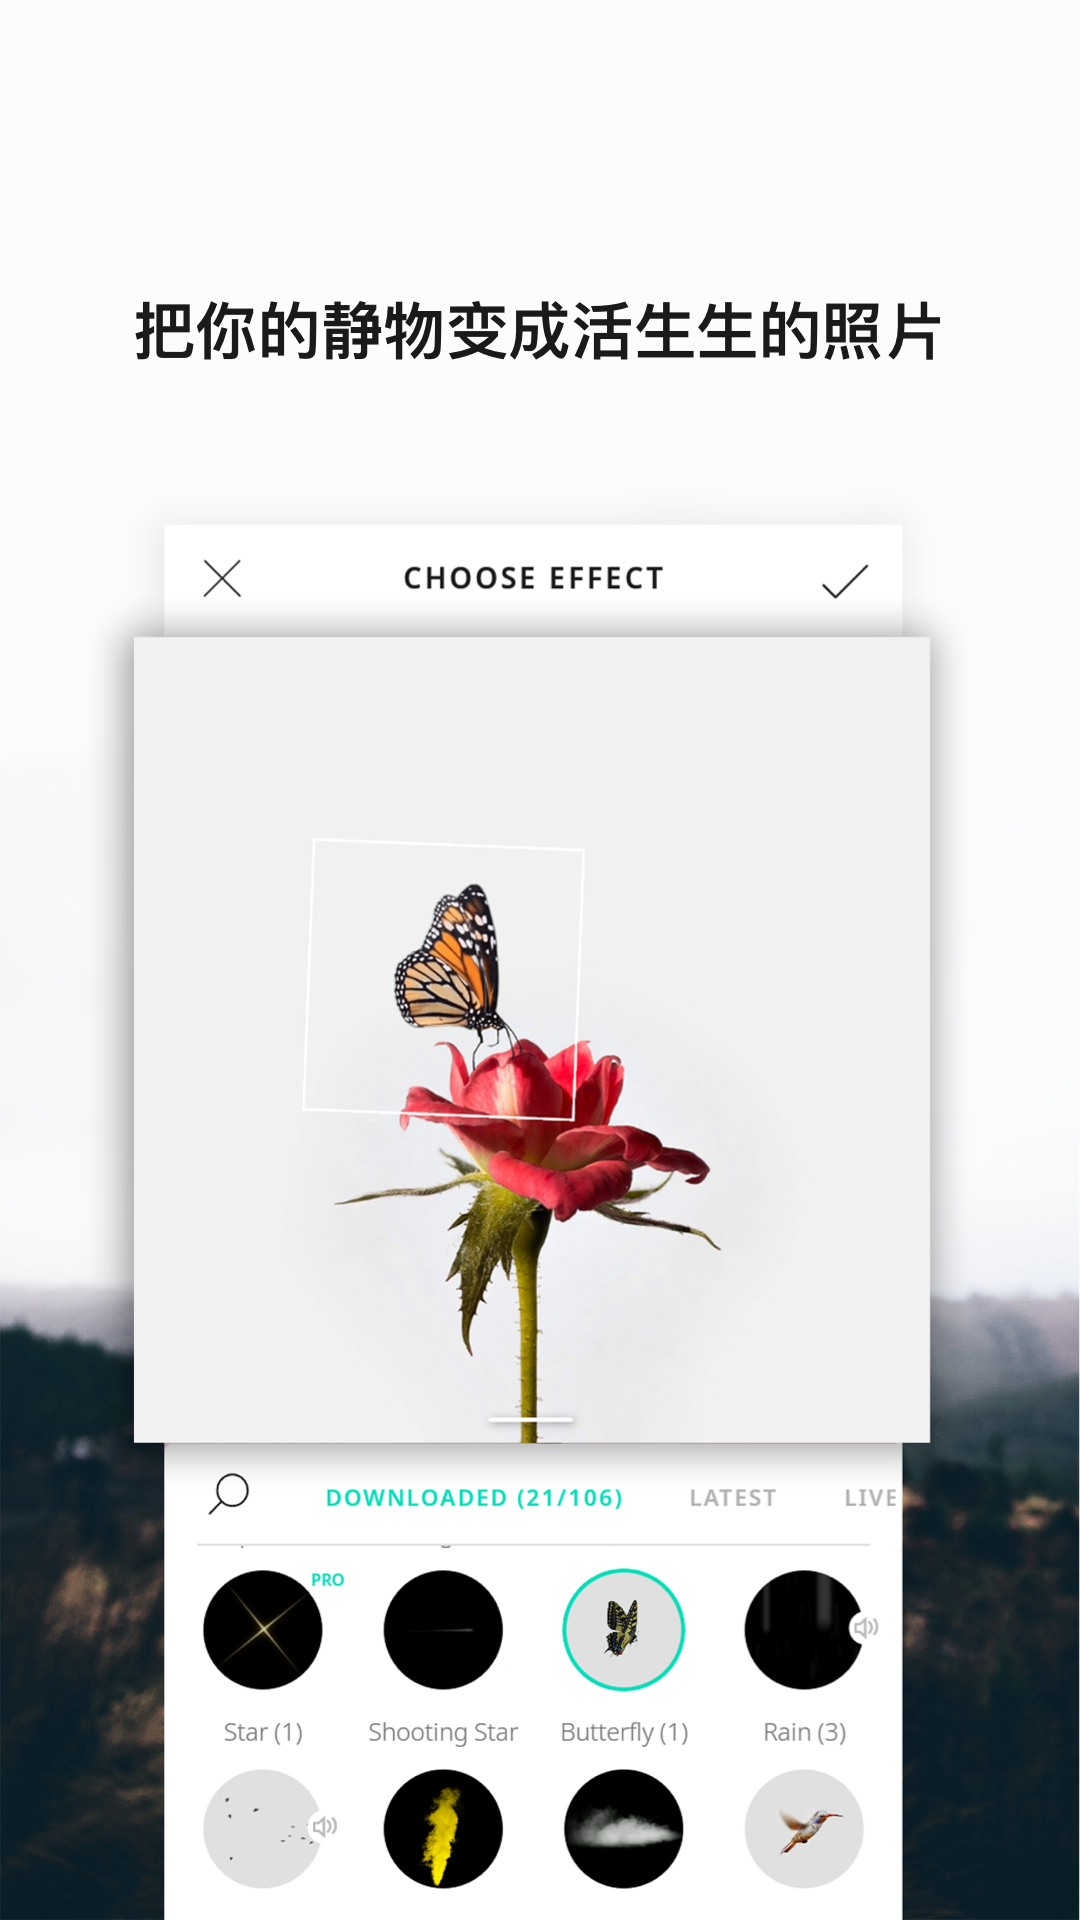Open the effect search magnifier
This screenshot has width=1080, height=1920.
pyautogui.click(x=229, y=1494)
